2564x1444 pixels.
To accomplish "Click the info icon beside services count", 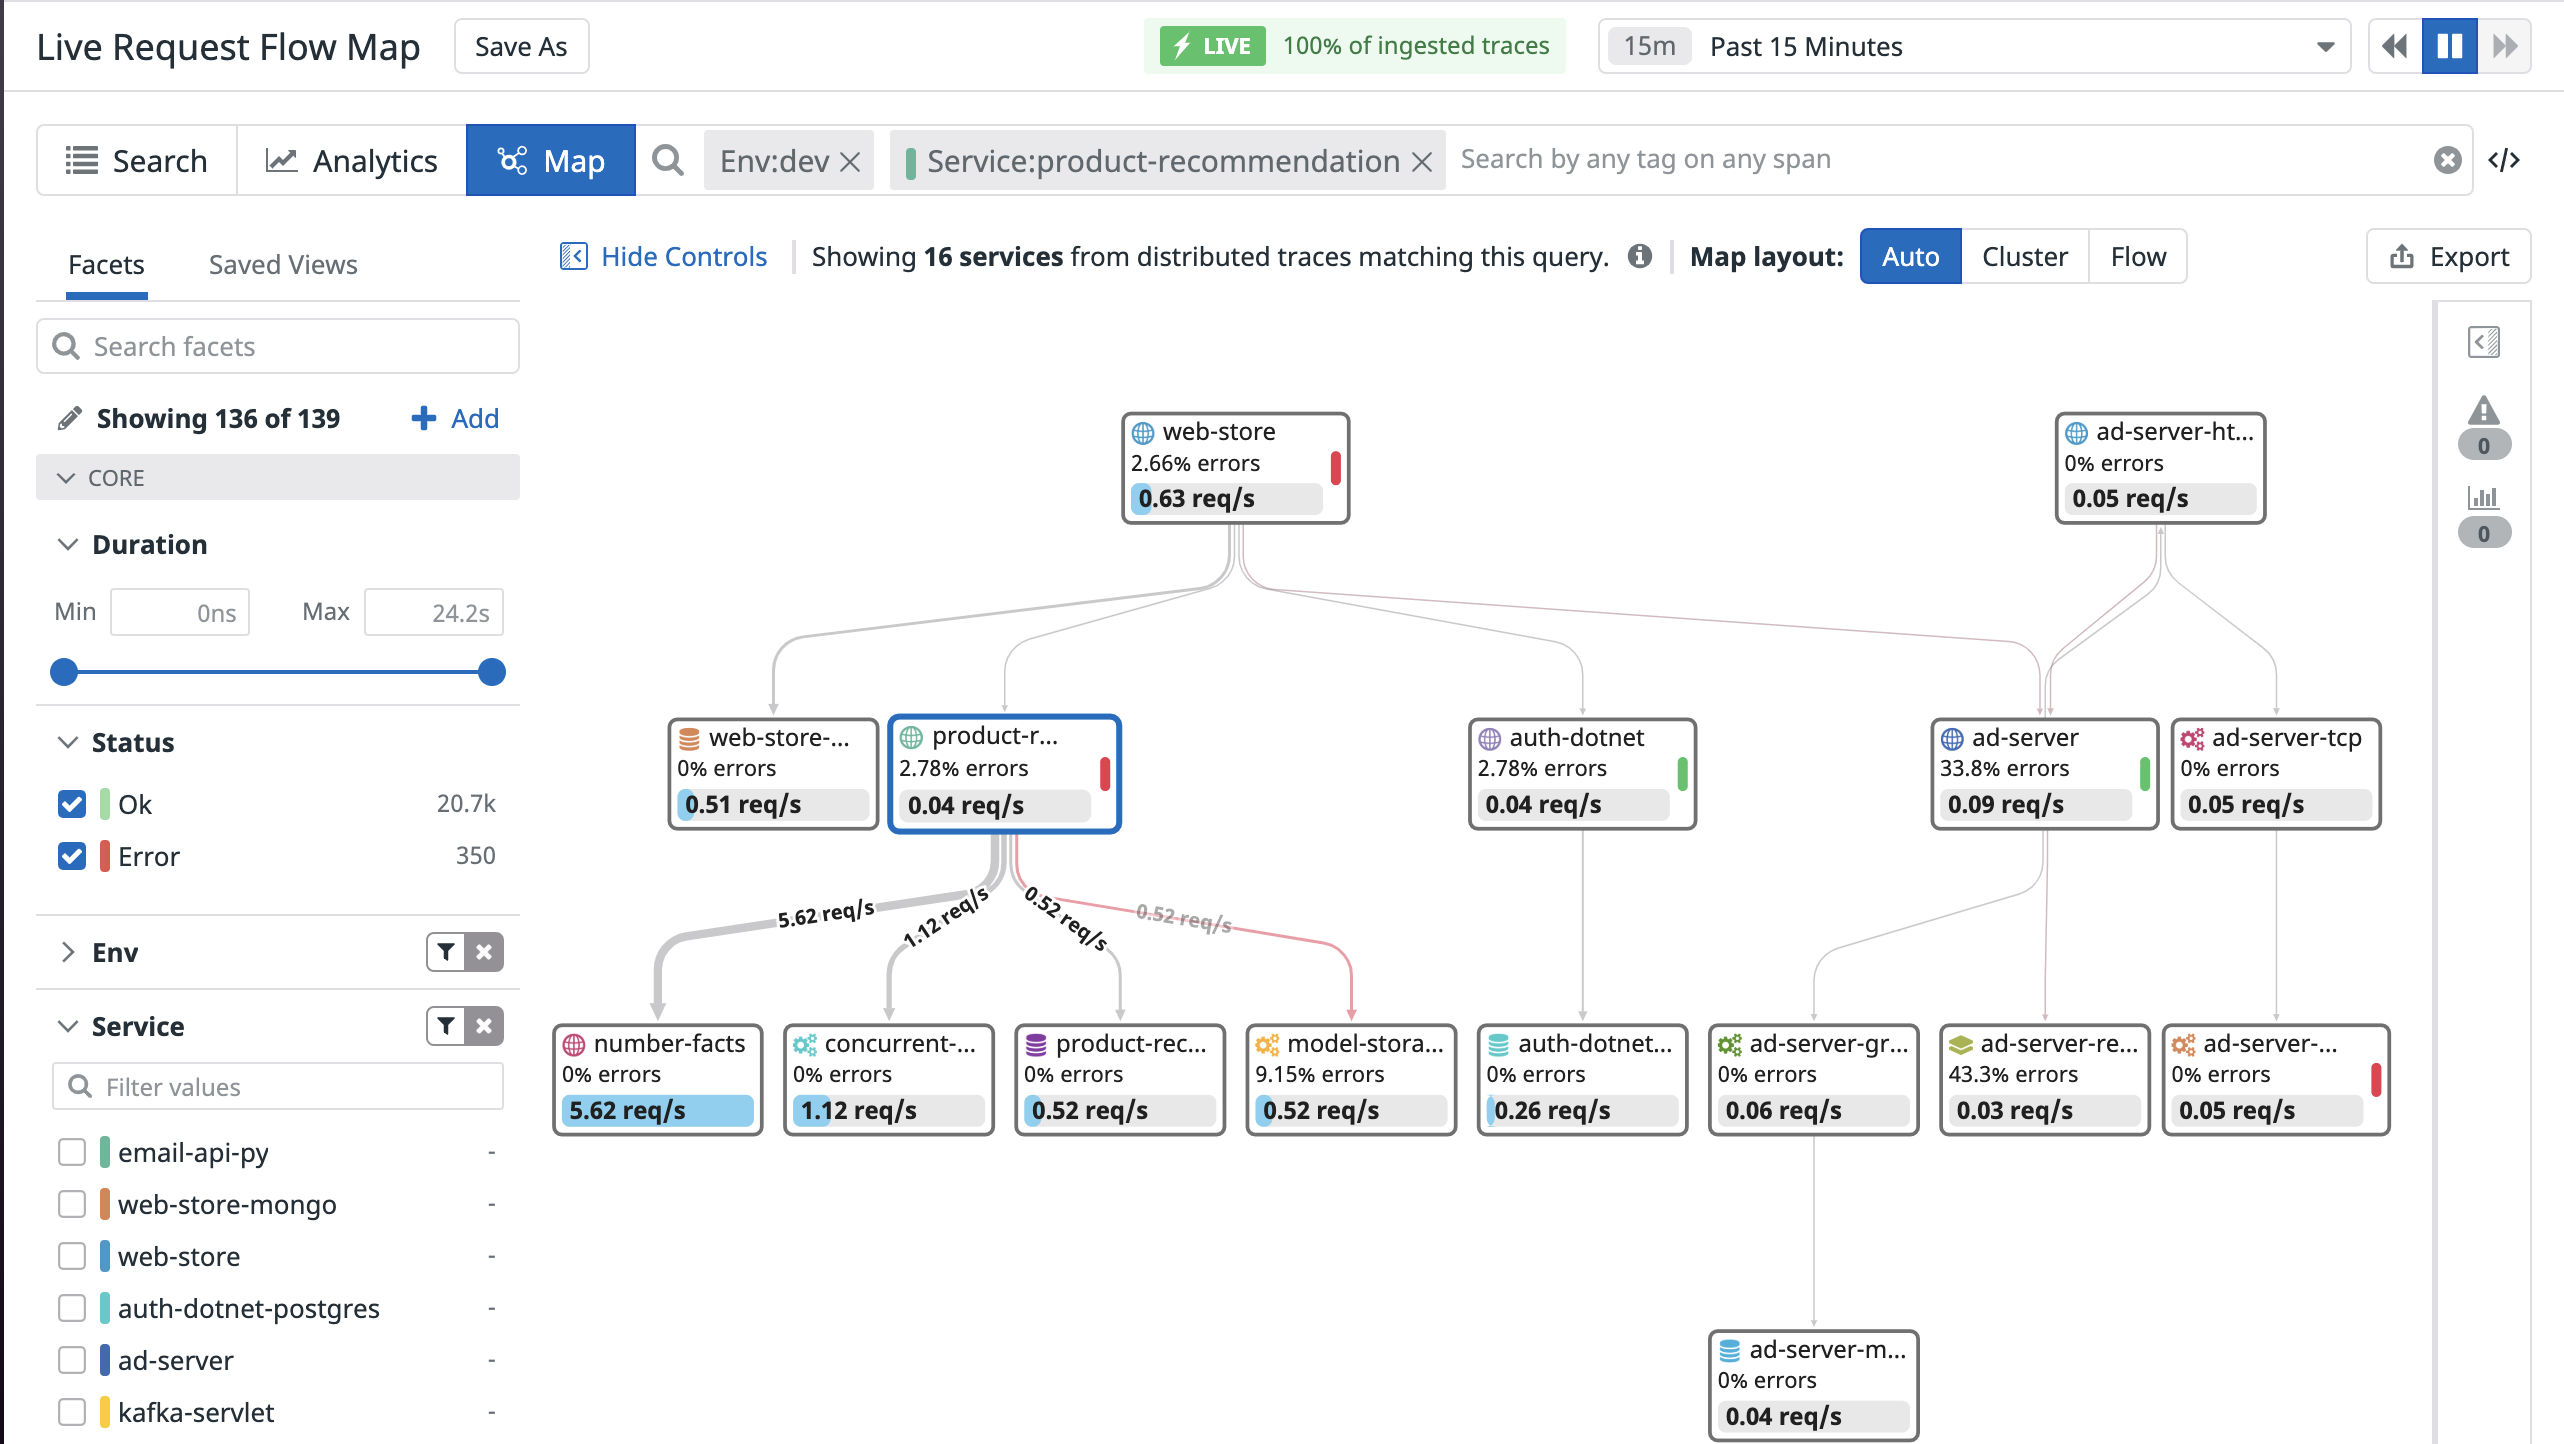I will click(1640, 256).
